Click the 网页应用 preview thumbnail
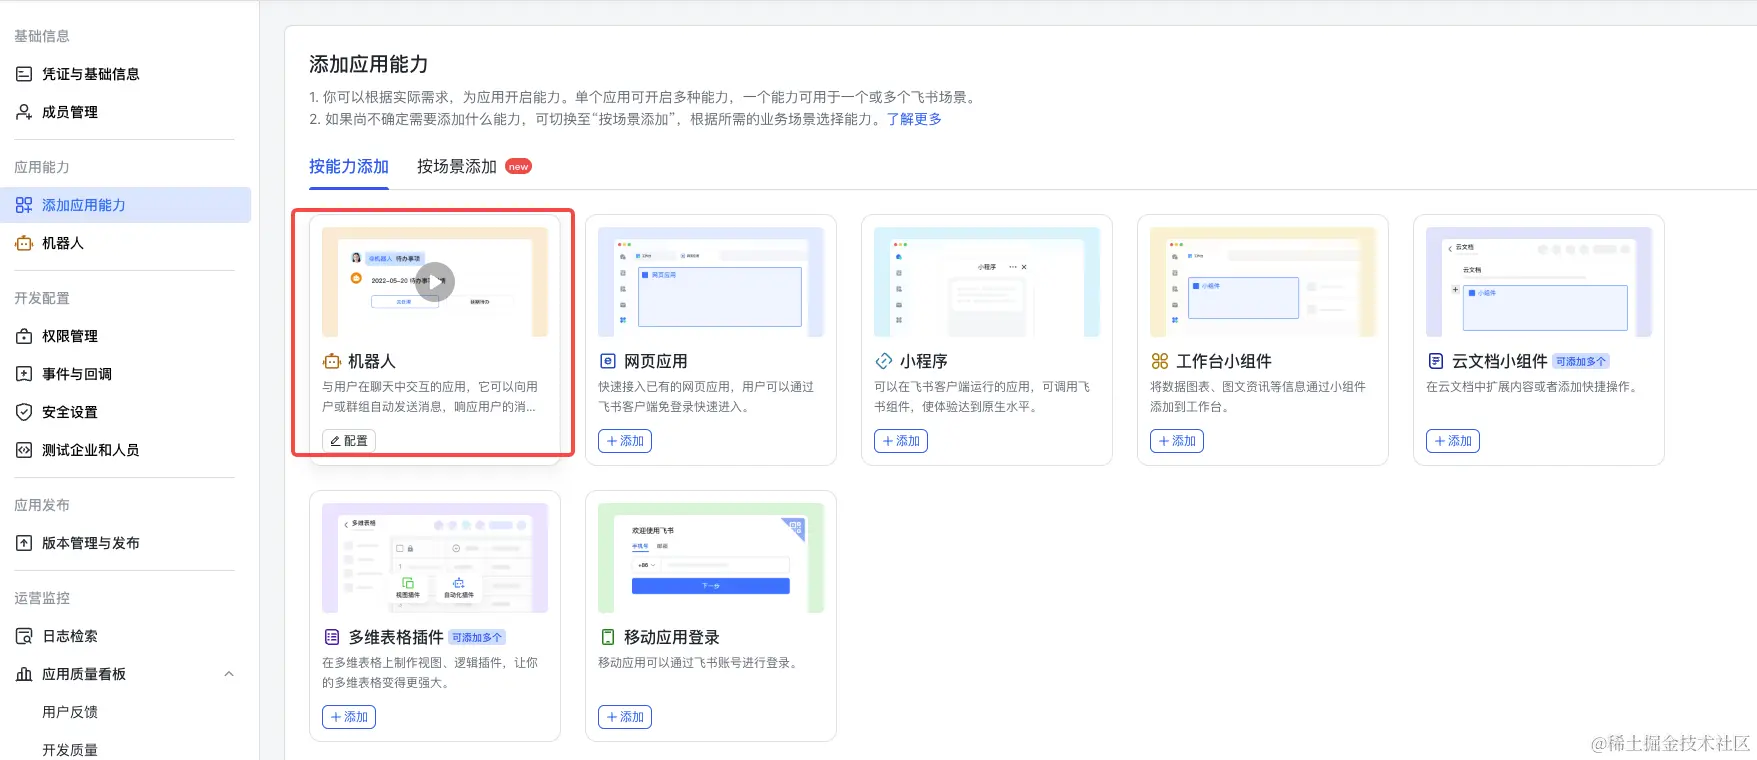This screenshot has height=760, width=1757. click(x=711, y=282)
